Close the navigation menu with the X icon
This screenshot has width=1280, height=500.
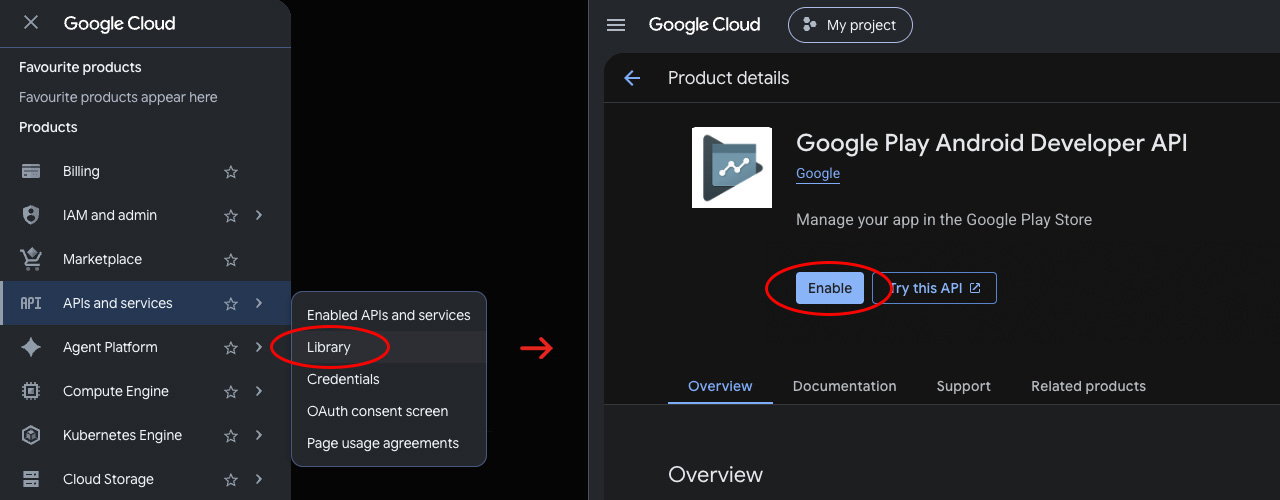click(x=31, y=22)
